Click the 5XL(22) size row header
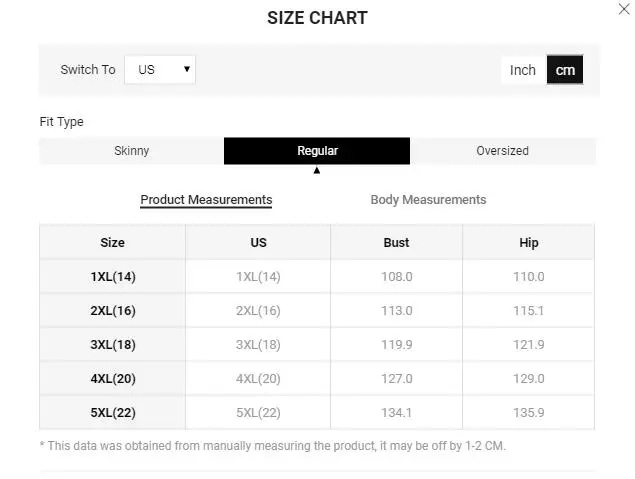Viewport: 635px width, 479px height. 112,413
